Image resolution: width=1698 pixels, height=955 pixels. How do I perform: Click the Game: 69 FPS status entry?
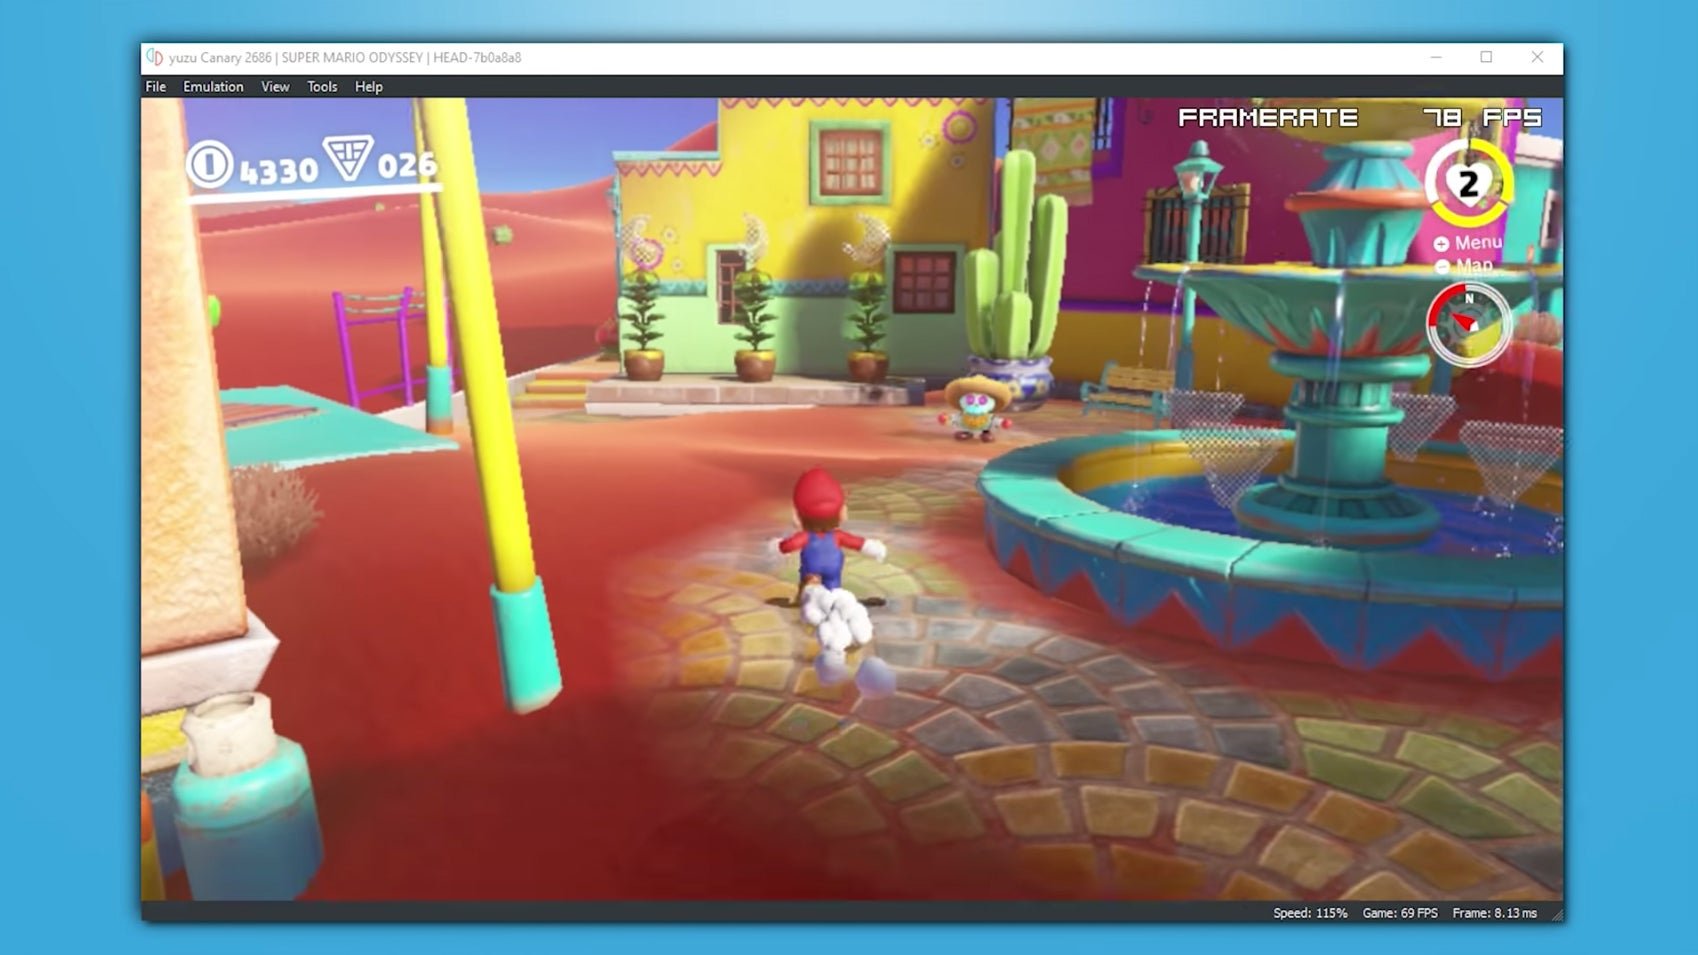[1400, 913]
